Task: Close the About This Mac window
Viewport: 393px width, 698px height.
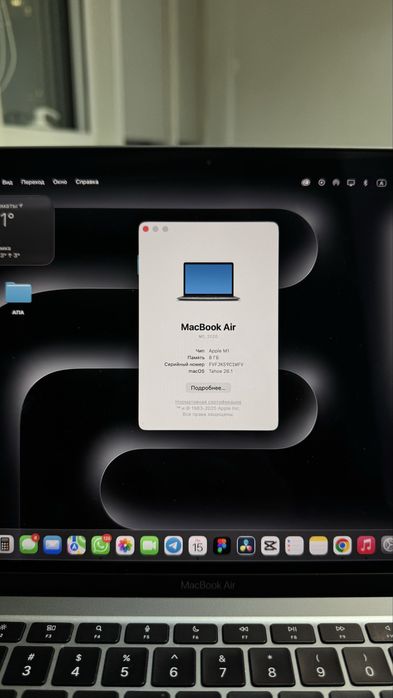Action: click(x=146, y=229)
